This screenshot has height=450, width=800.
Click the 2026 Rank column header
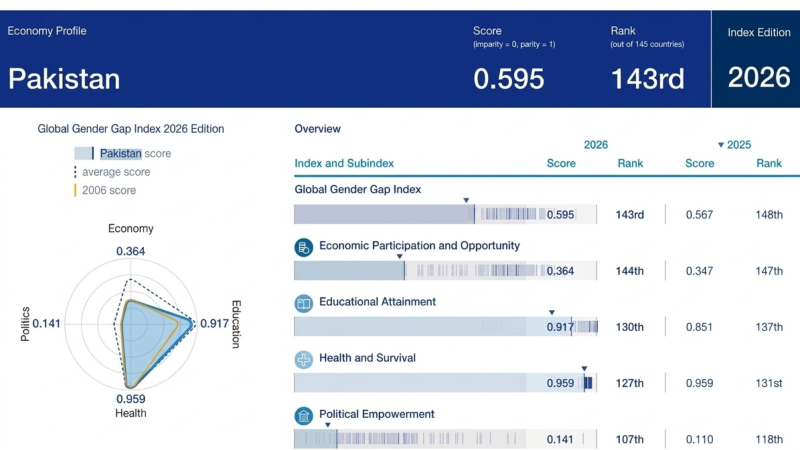coord(630,163)
